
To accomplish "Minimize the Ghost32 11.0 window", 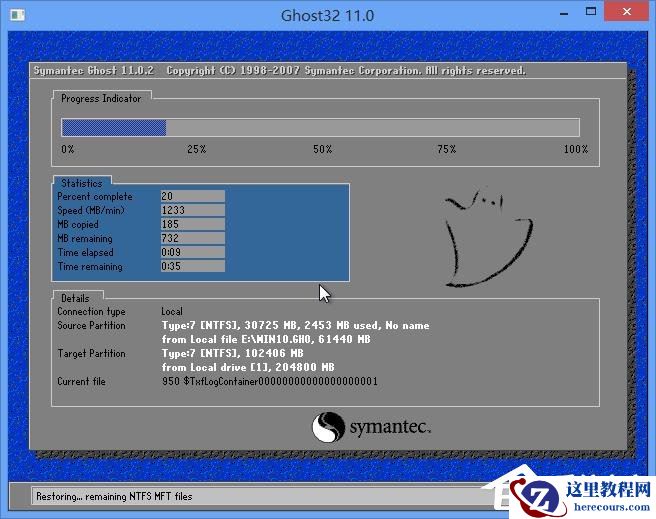I will (564, 14).
